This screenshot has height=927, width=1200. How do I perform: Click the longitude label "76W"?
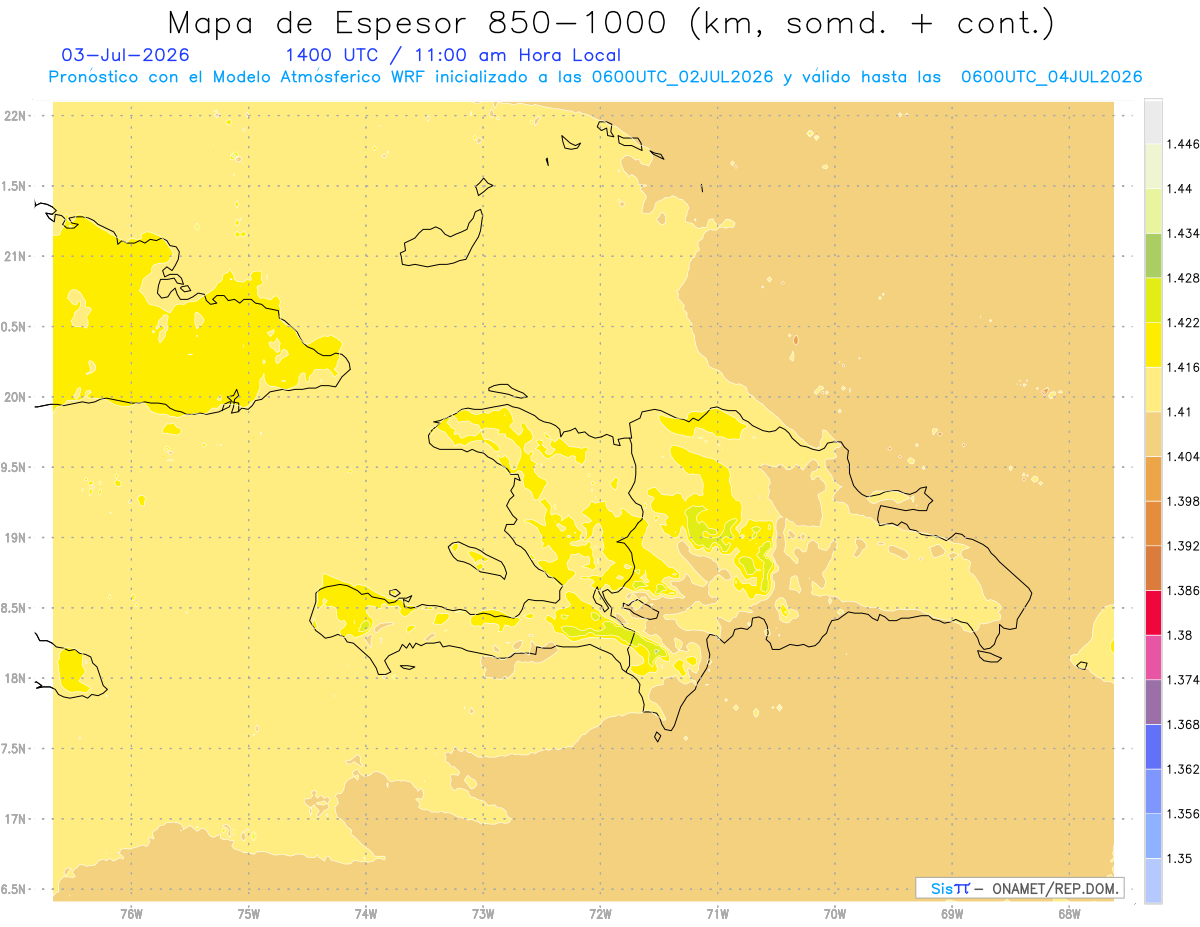click(131, 913)
